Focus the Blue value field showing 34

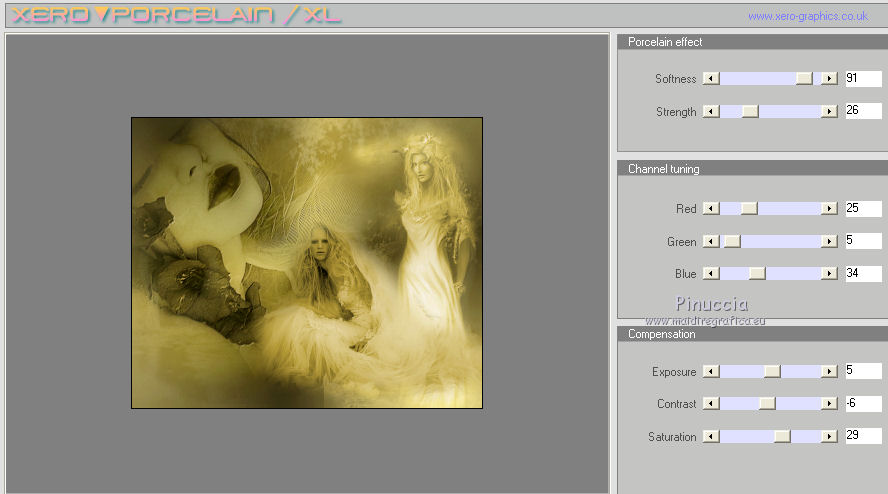pyautogui.click(x=864, y=273)
